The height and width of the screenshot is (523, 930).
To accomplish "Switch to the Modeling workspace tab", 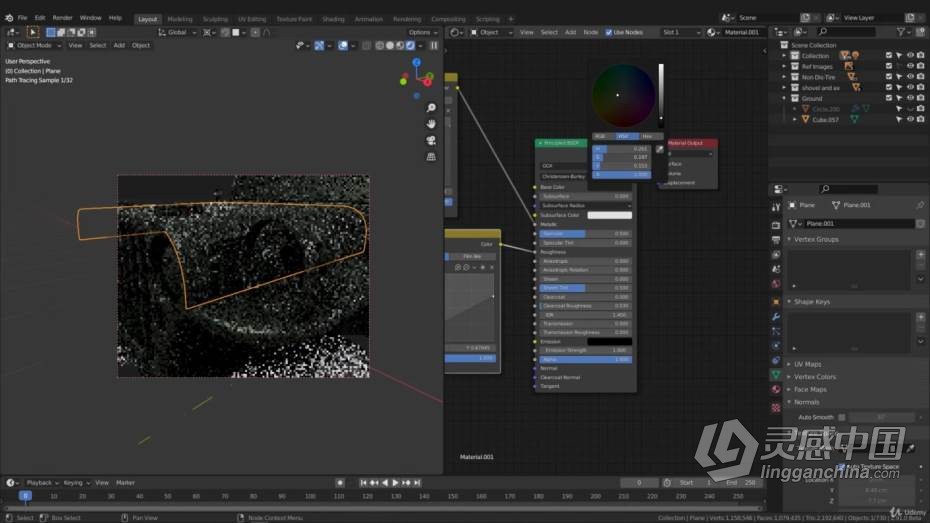I will click(x=180, y=19).
